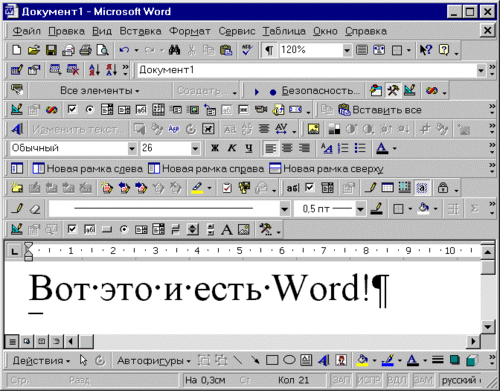This screenshot has width=500, height=391.
Task: Click the yellow Highlight marker in reviewing toolbar
Action: point(197,188)
